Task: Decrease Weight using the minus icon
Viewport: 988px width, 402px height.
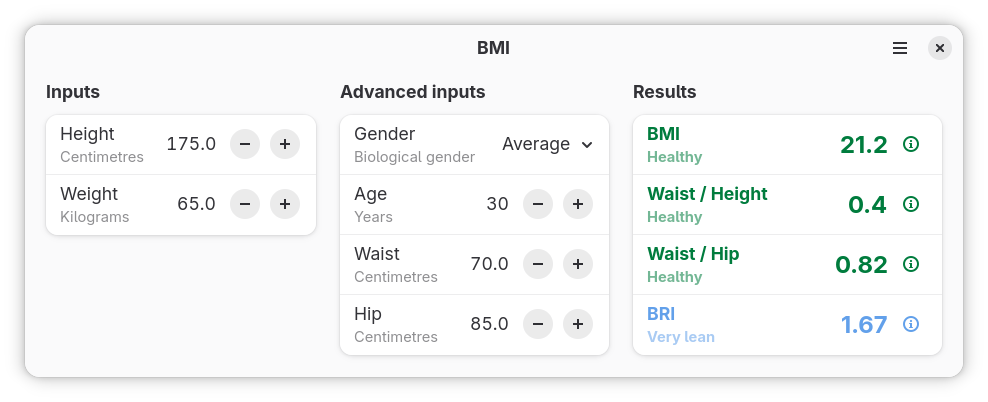Action: tap(244, 204)
